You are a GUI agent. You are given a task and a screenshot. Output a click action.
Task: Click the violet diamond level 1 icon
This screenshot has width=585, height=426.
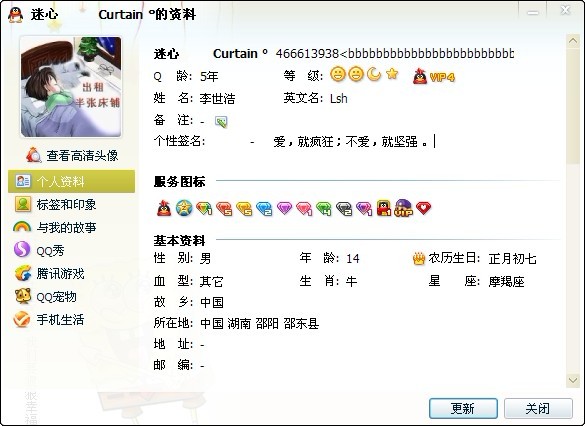click(x=364, y=209)
